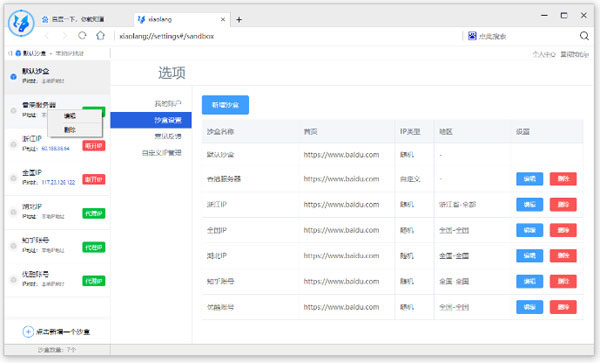Open the home page via house icon
600x363 pixels.
[100, 36]
